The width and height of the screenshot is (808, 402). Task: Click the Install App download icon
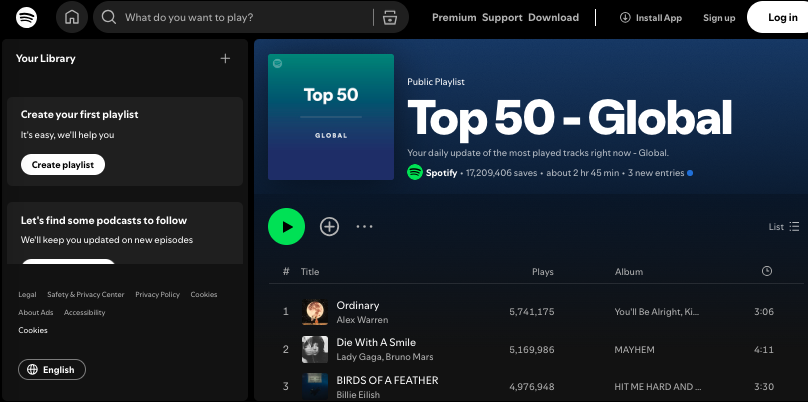pyautogui.click(x=625, y=18)
